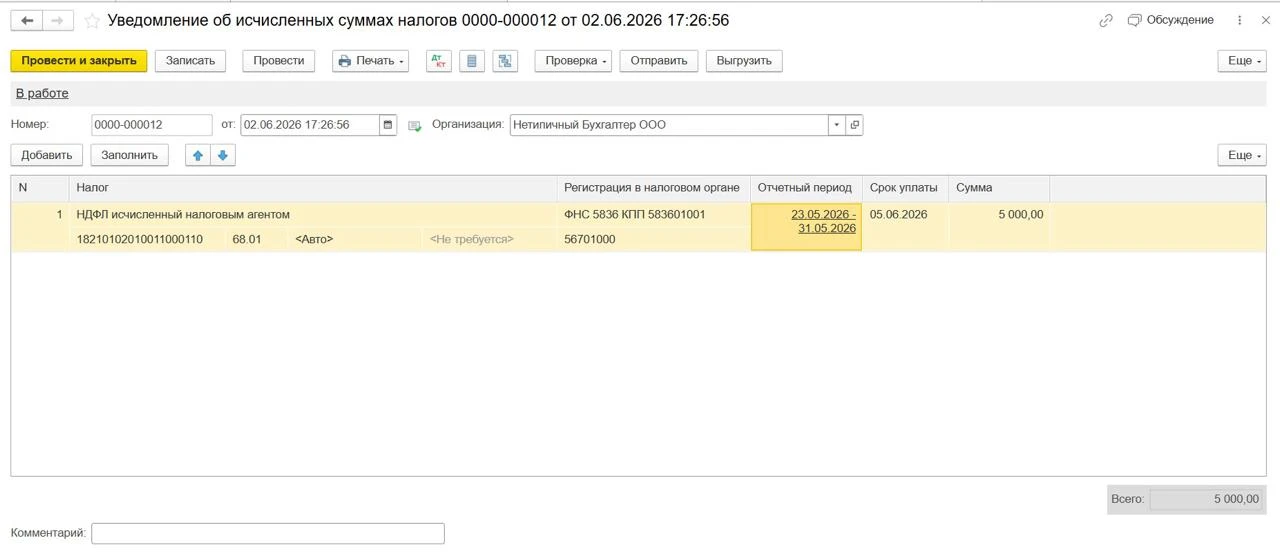
Task: Edit the Номер field
Action: (x=151, y=125)
